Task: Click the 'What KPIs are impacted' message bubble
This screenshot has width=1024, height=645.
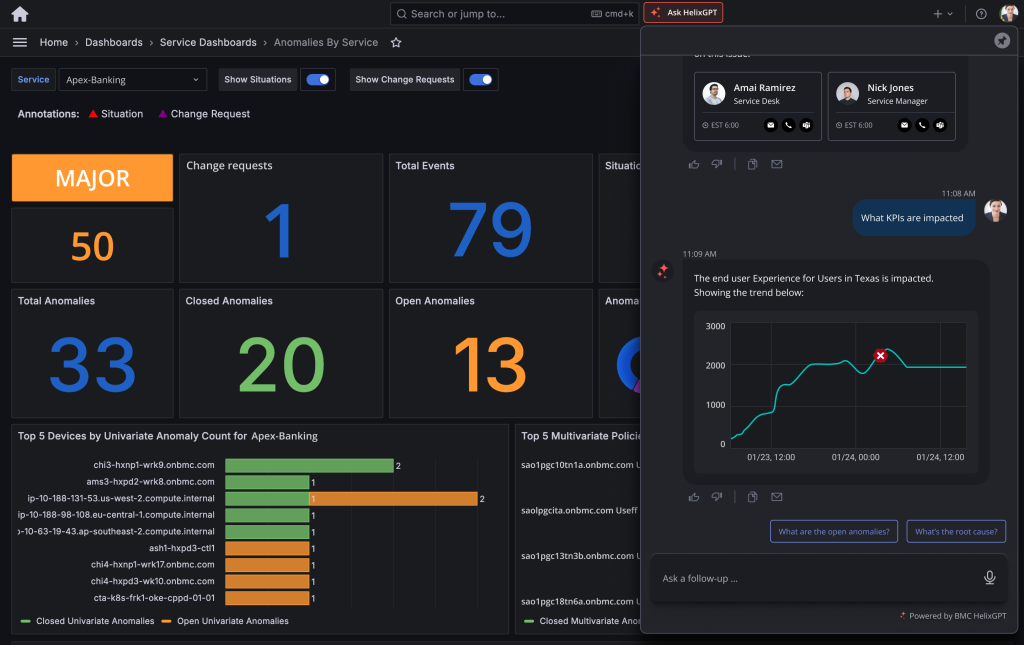Action: [912, 218]
